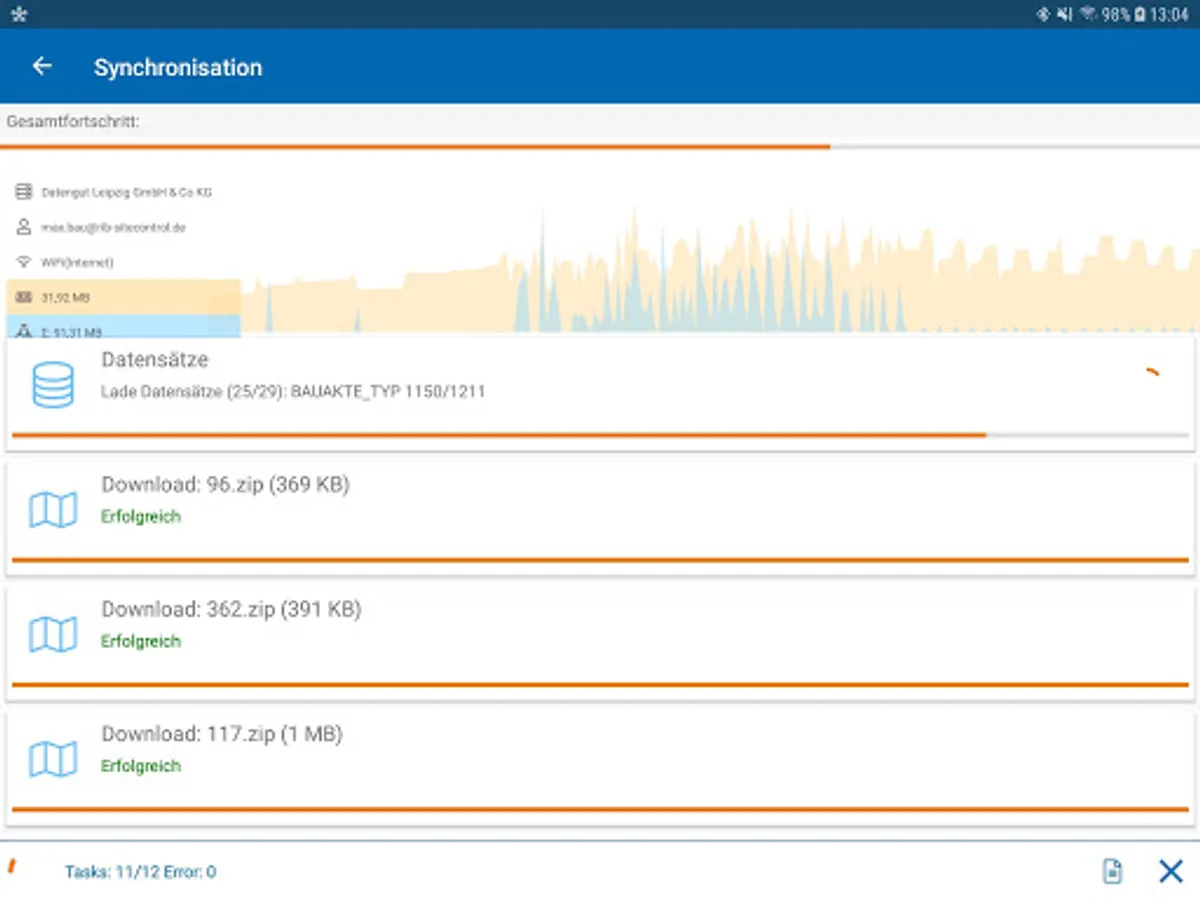Viewport: 1200px width, 900px height.
Task: Click the WiFi connection icon
Action: pos(24,262)
